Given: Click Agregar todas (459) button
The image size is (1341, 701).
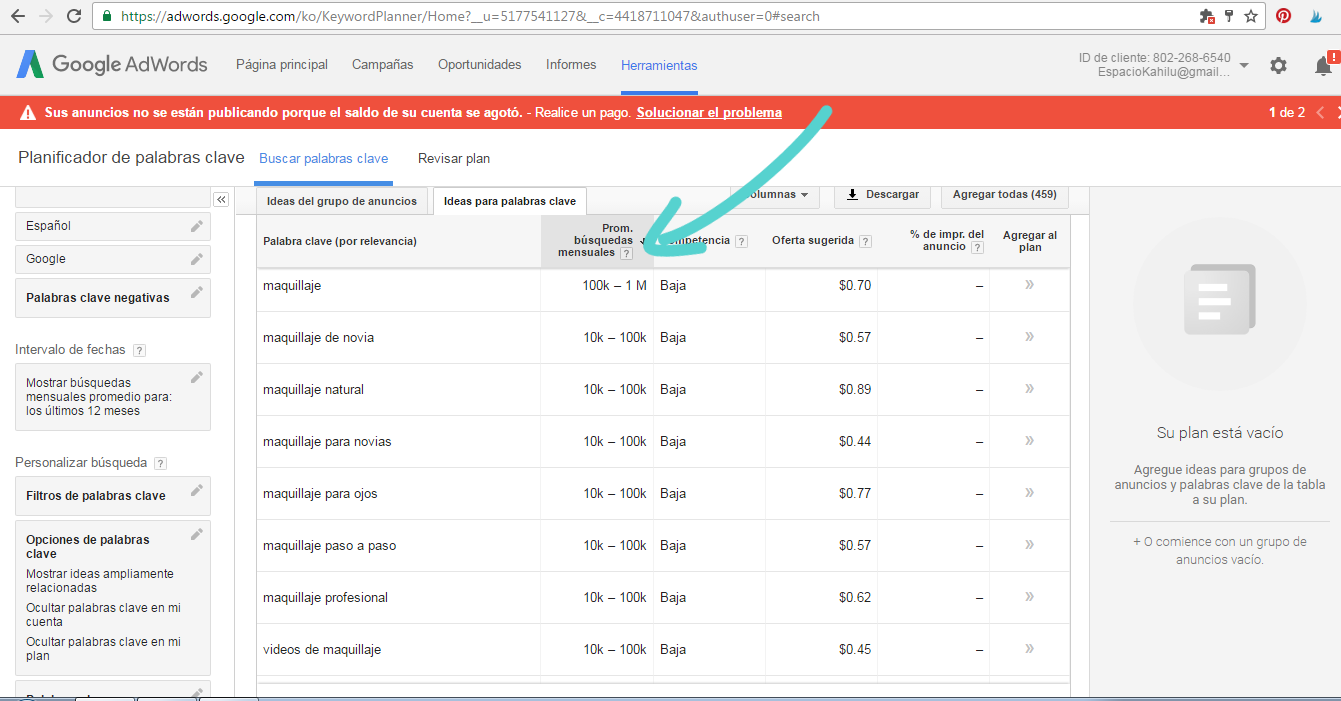Looking at the screenshot, I should click(1005, 194).
